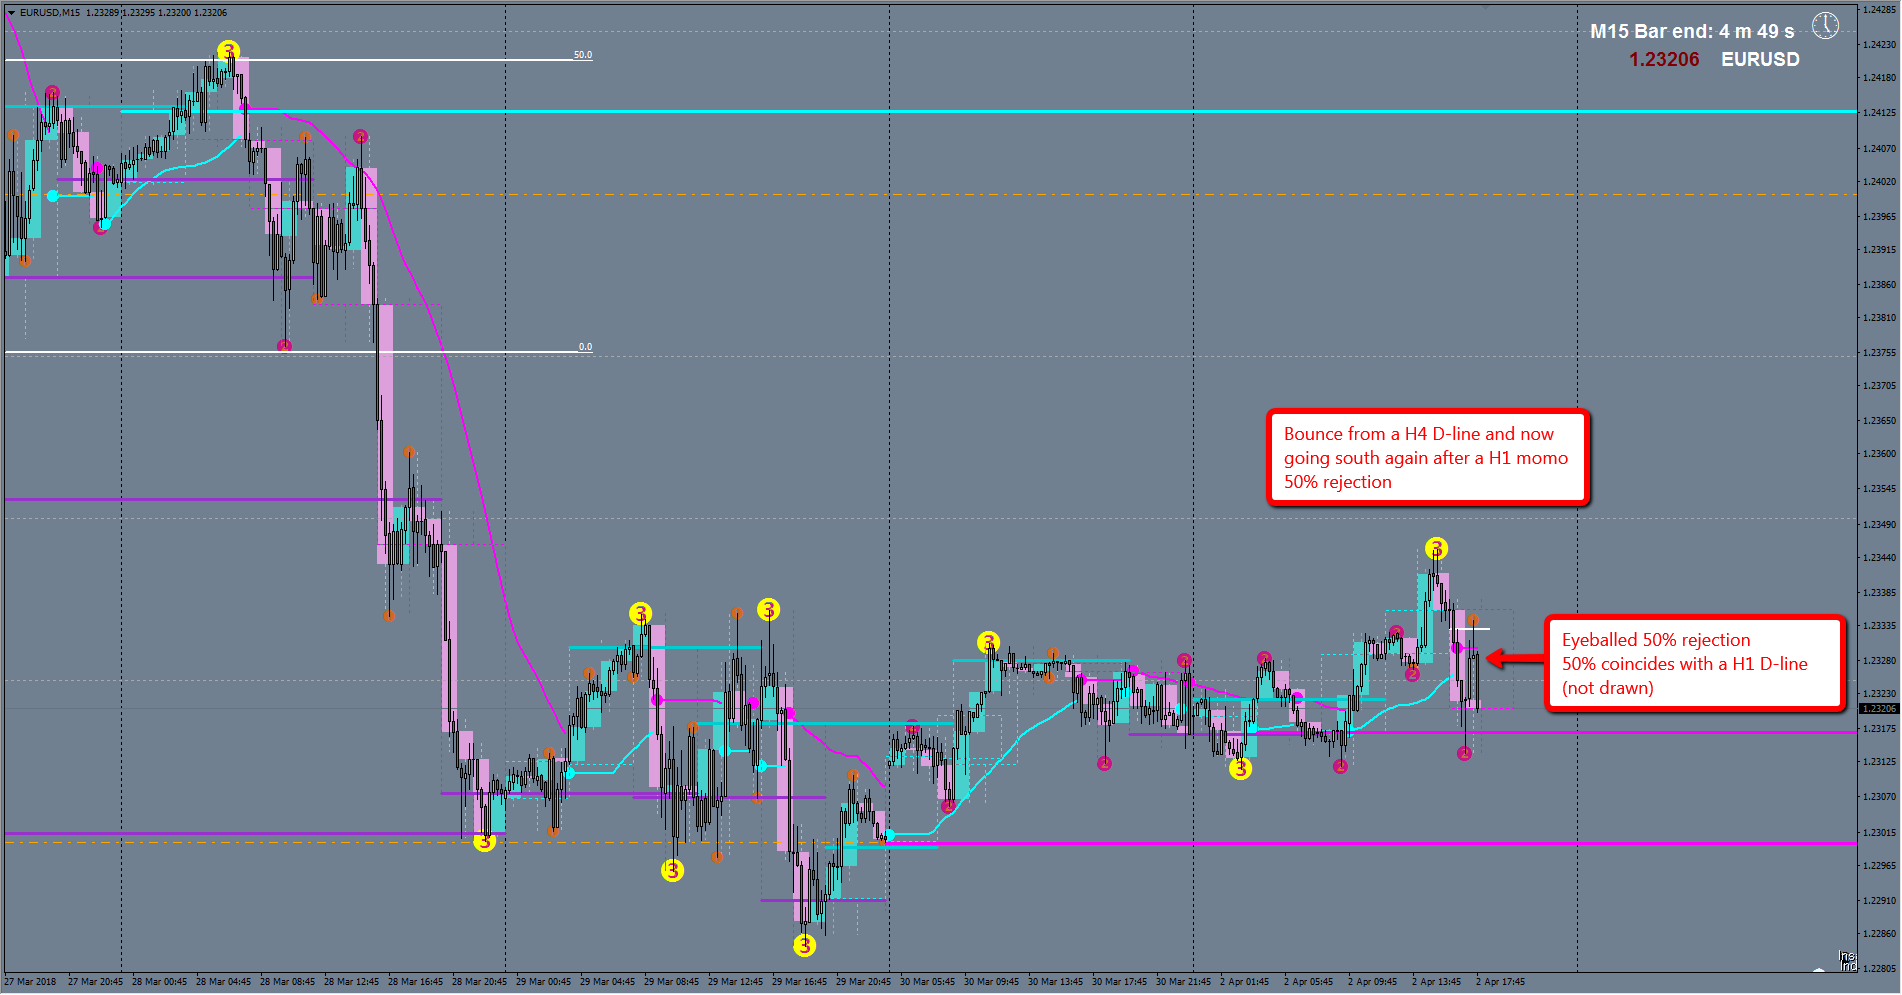Click the '29 Mar 20:45' time label
Screen dimensions: 1902x995
pos(863,982)
